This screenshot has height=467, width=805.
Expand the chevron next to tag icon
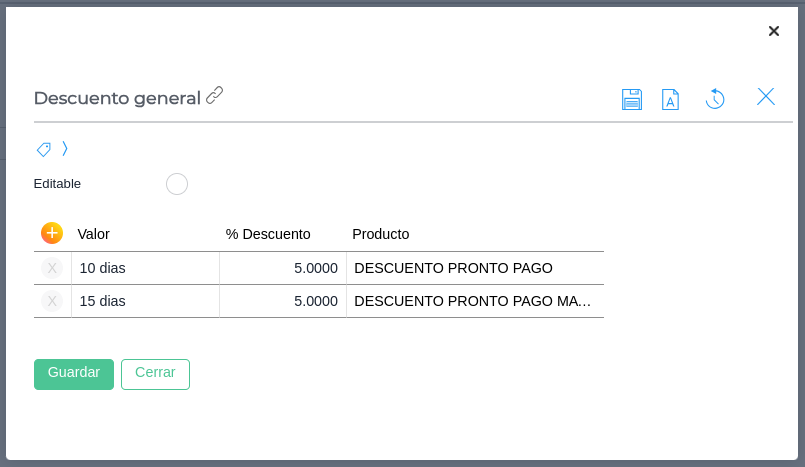tap(65, 149)
